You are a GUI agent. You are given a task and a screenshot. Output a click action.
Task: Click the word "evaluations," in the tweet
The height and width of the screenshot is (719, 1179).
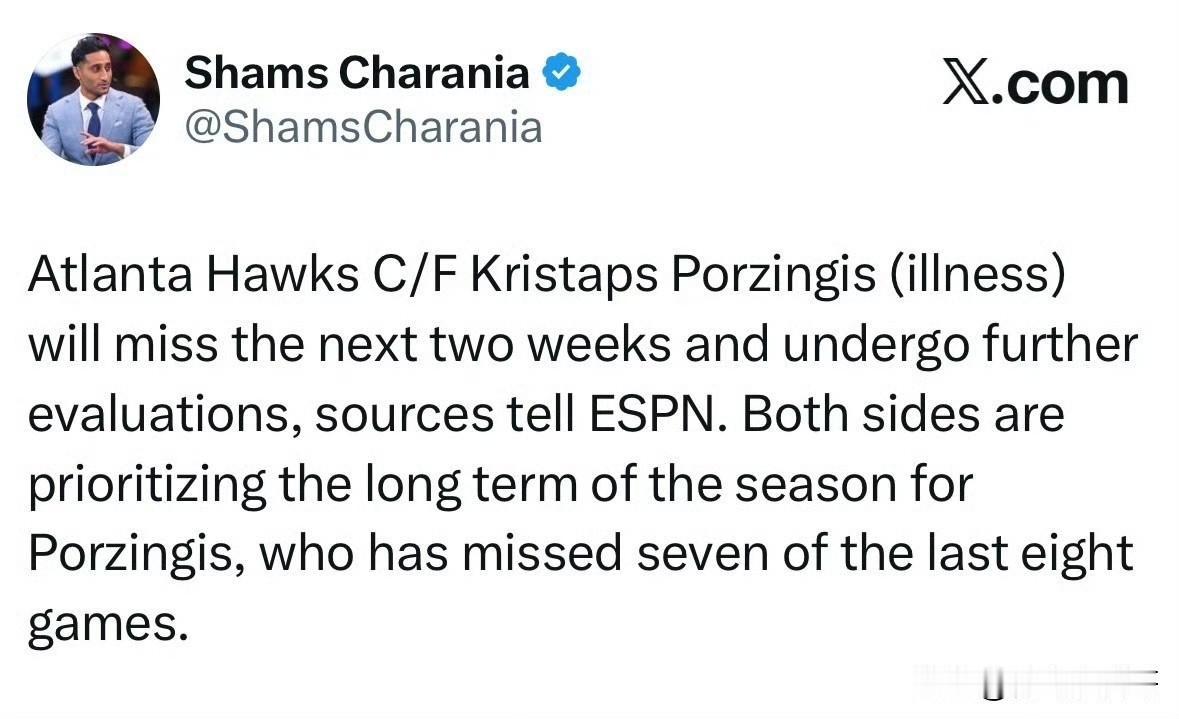(x=164, y=415)
